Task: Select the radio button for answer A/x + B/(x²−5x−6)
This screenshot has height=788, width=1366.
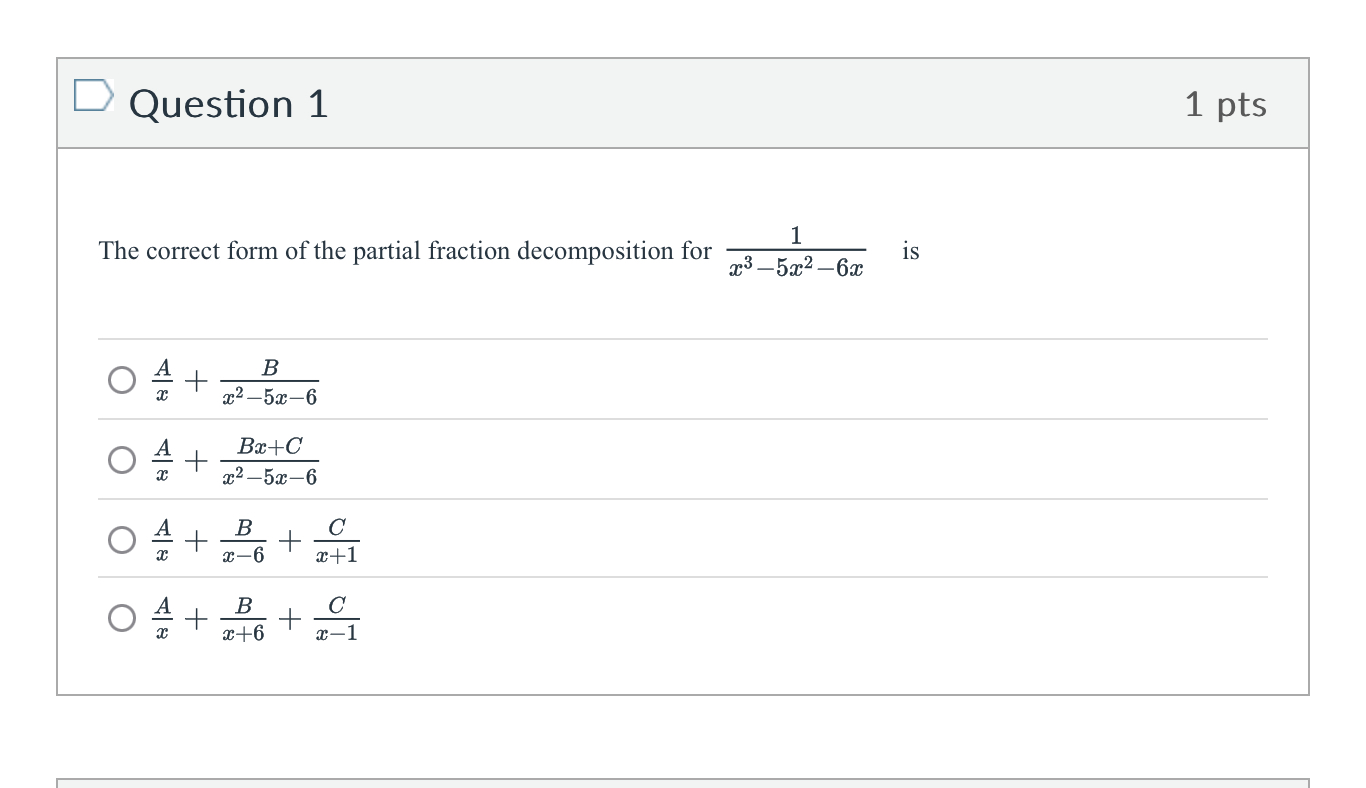Action: pyautogui.click(x=121, y=378)
